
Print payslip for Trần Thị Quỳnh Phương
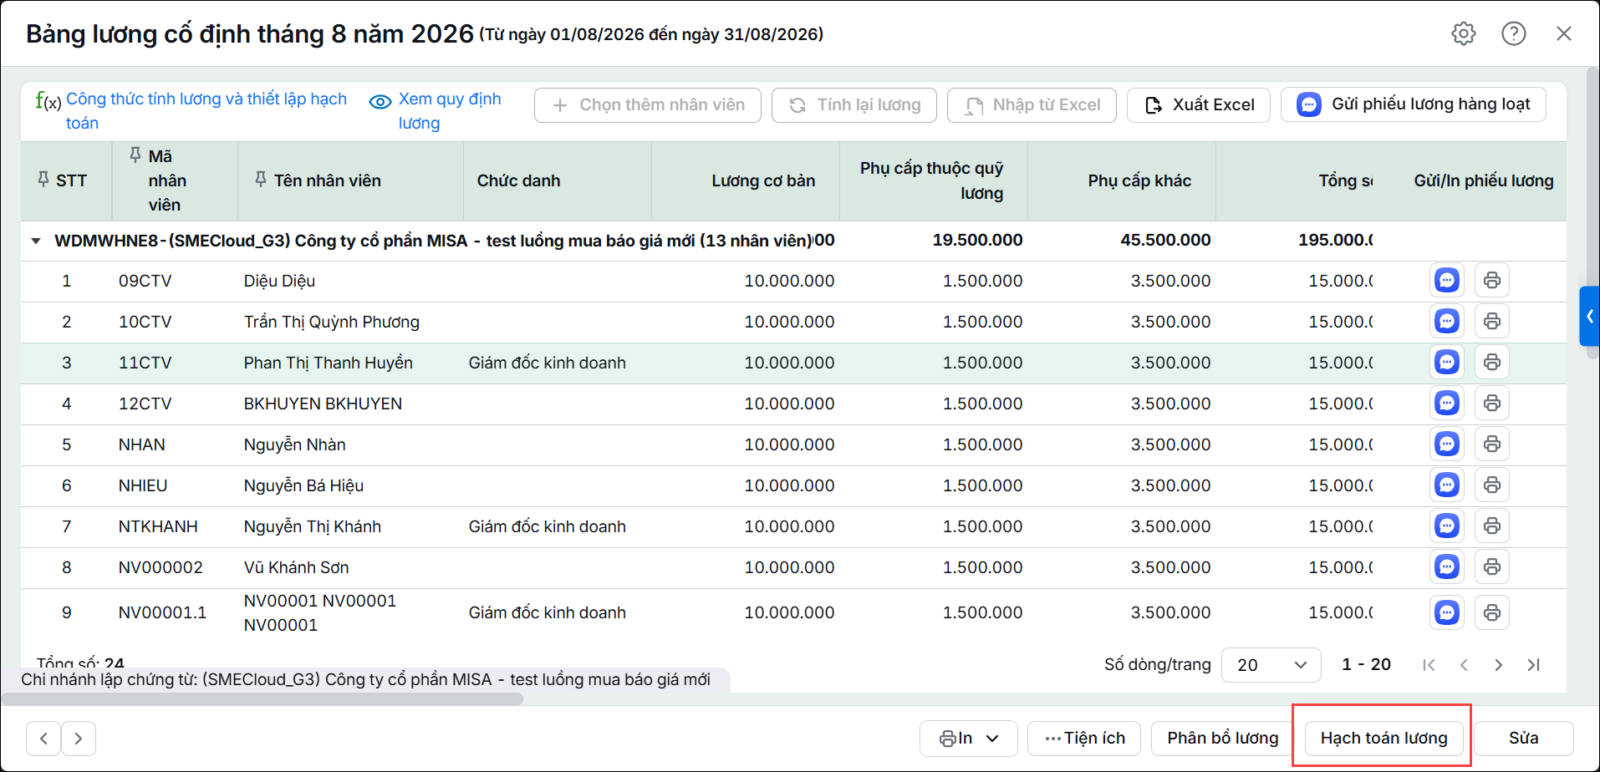click(x=1492, y=321)
